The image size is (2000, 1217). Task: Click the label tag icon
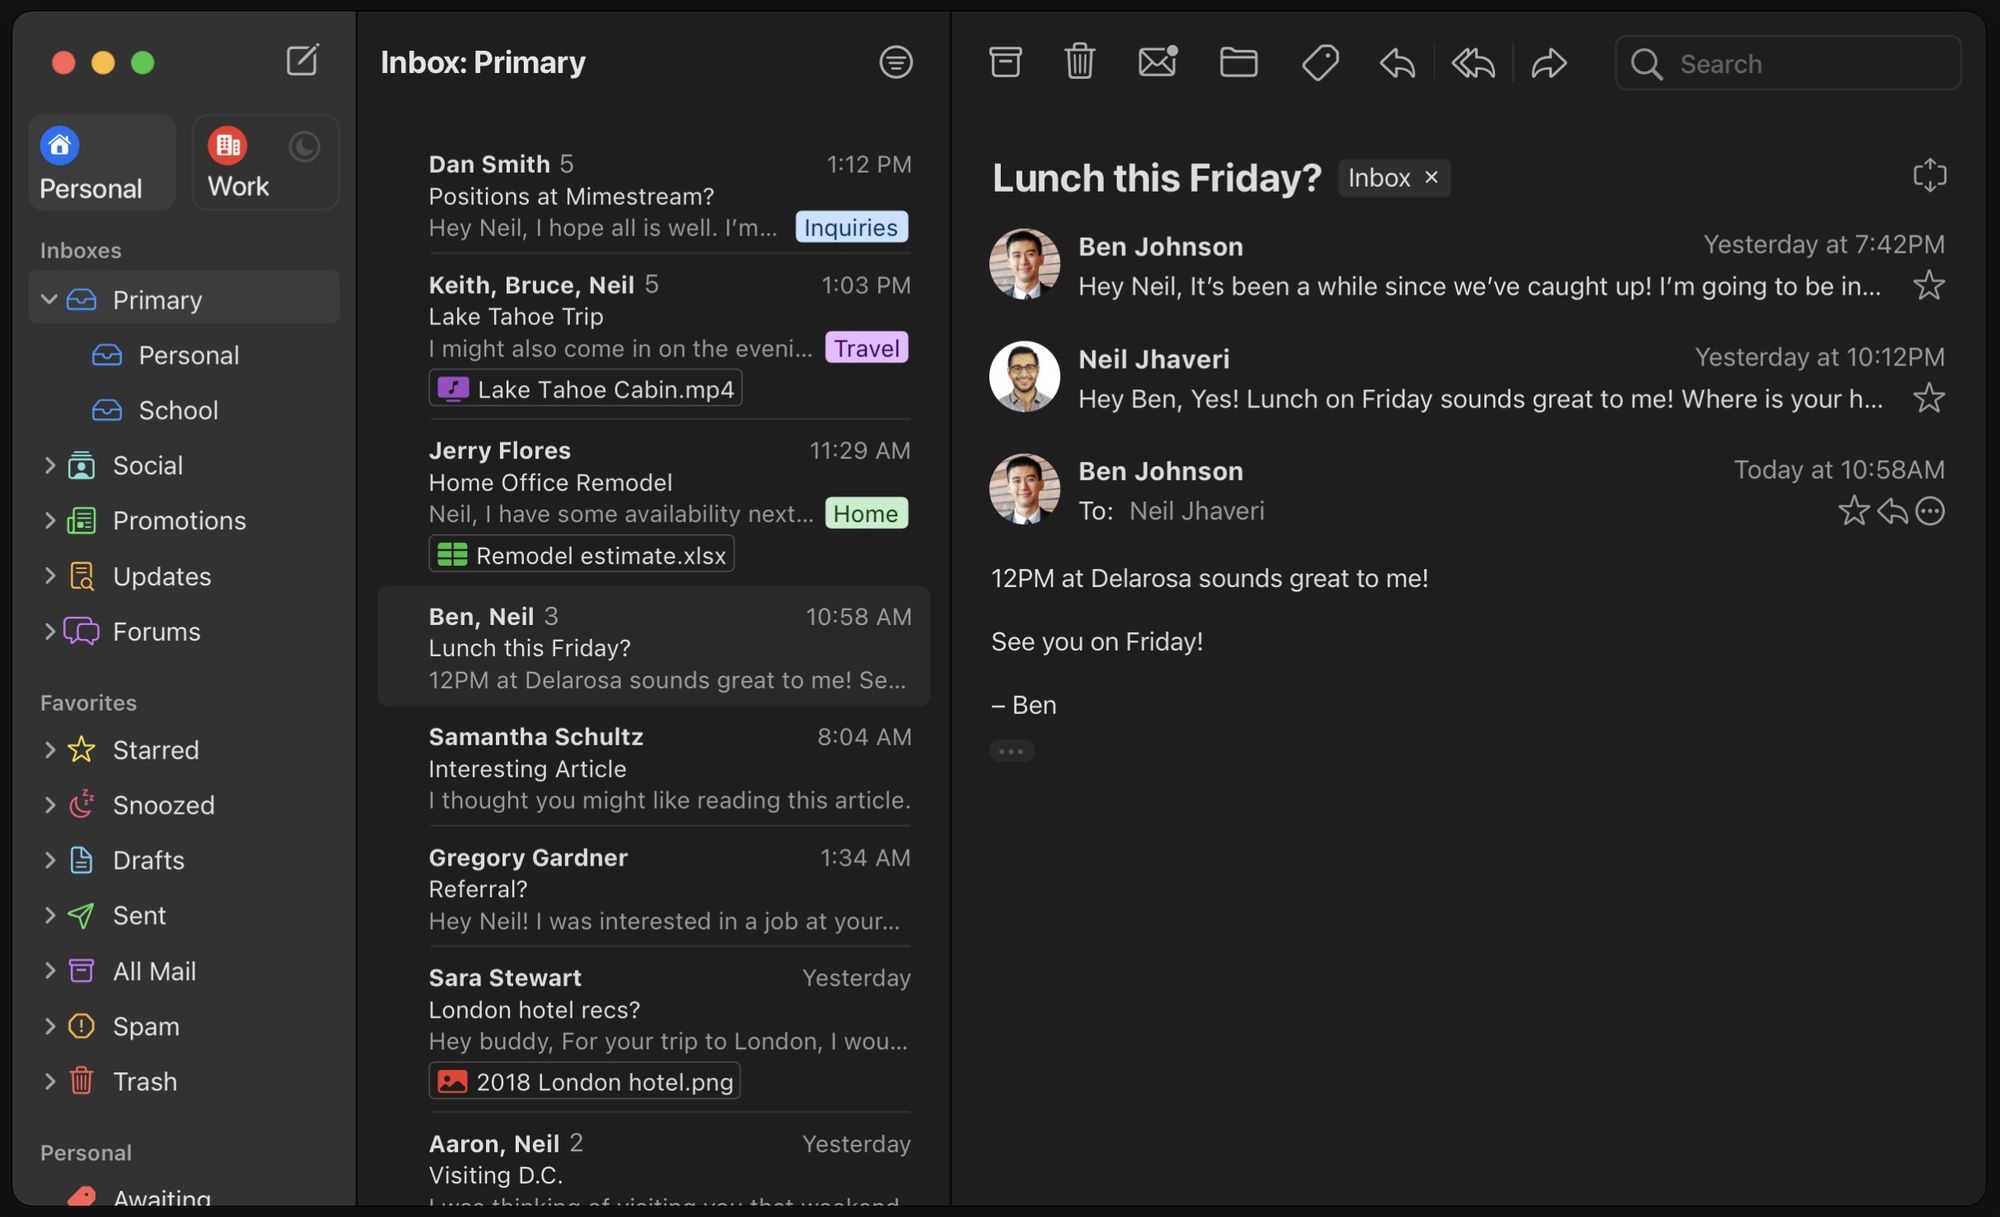1320,63
